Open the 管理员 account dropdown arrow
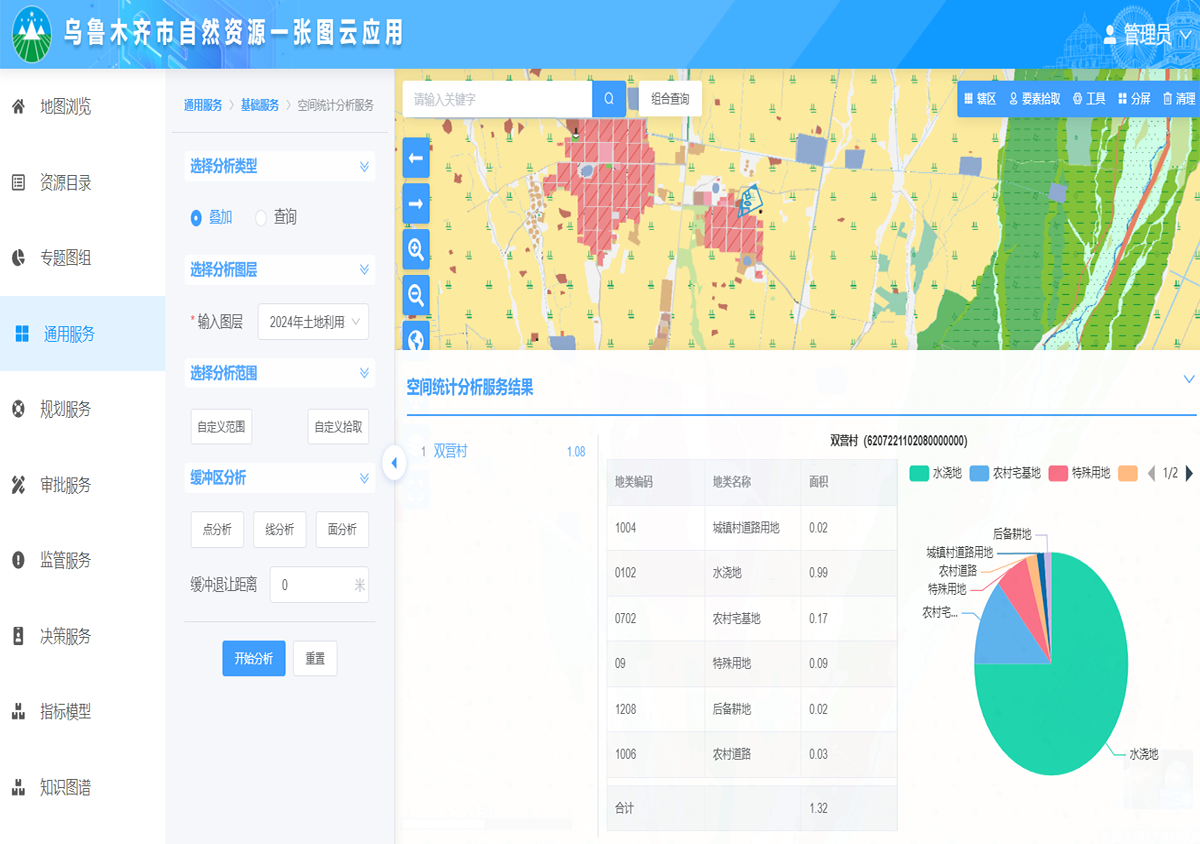The width and height of the screenshot is (1200, 844). click(1186, 36)
